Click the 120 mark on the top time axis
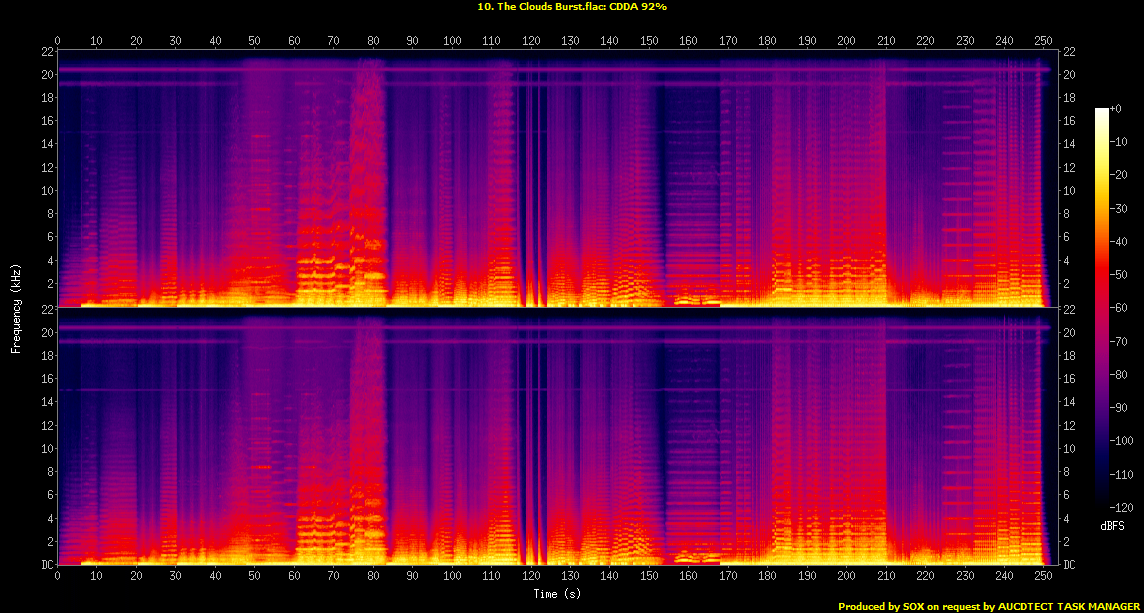1144x613 pixels. click(531, 40)
